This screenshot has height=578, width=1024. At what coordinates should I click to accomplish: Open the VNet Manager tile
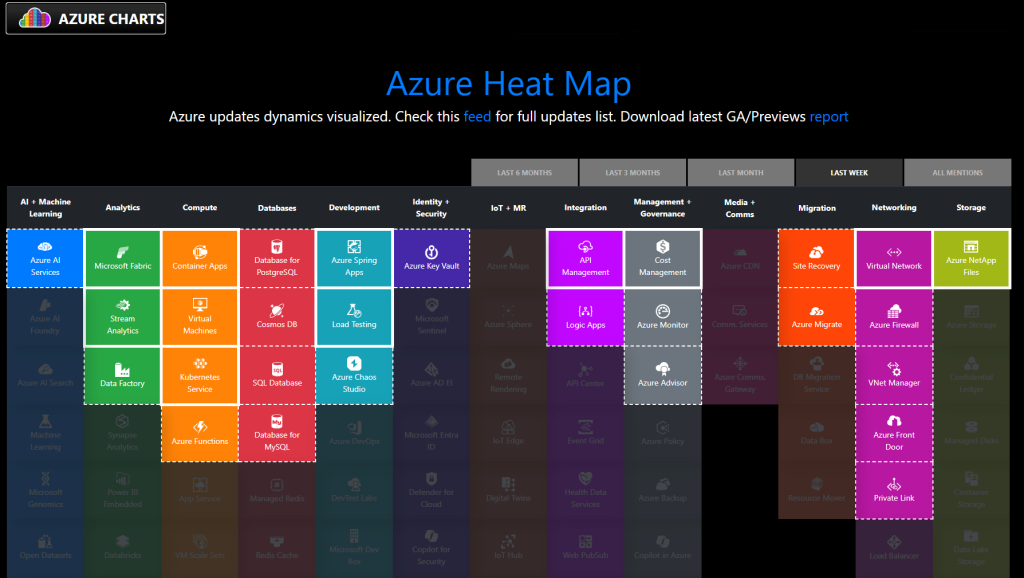[x=894, y=376]
